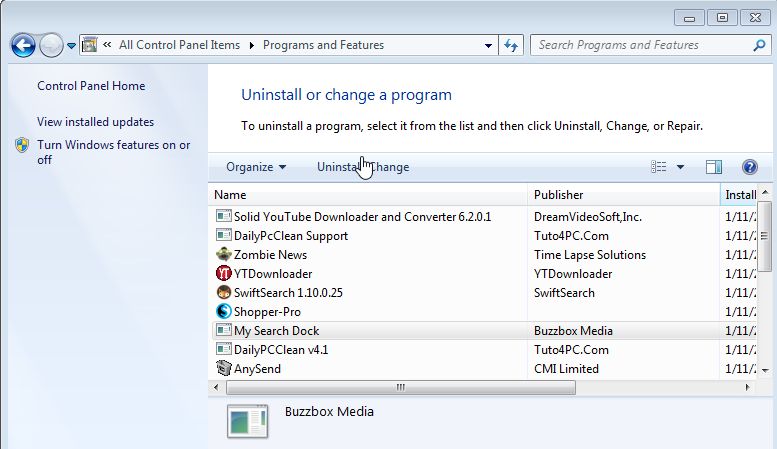Click the Zombie News icon
The width and height of the screenshot is (777, 449).
[224, 254]
